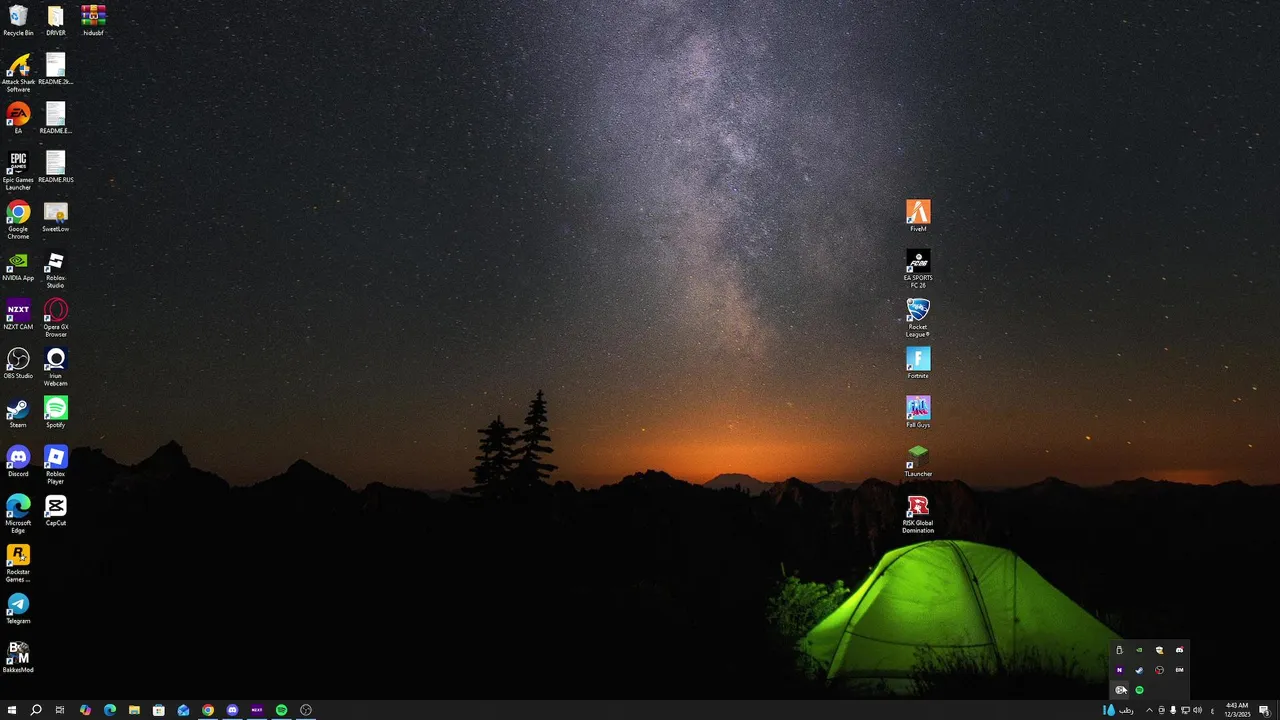Open BM BakkesMod tray icon

click(1179, 670)
